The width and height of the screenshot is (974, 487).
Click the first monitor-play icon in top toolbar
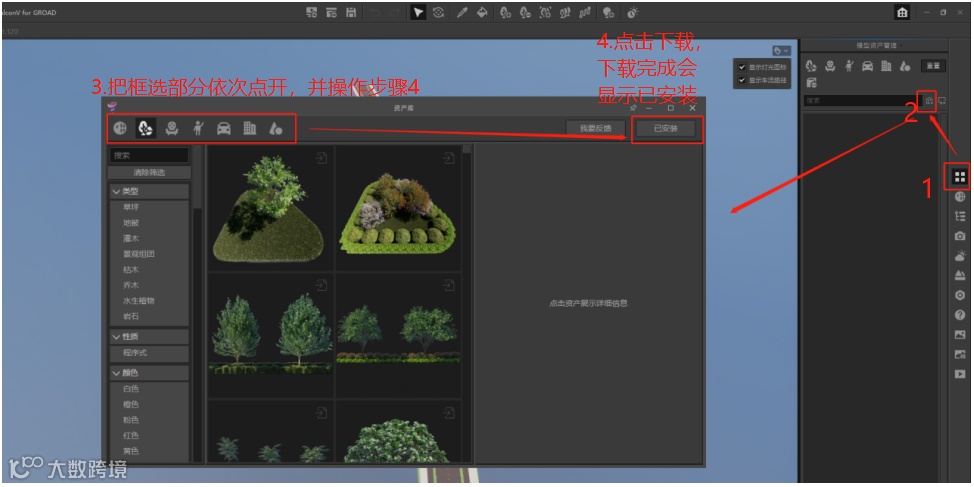tap(312, 12)
